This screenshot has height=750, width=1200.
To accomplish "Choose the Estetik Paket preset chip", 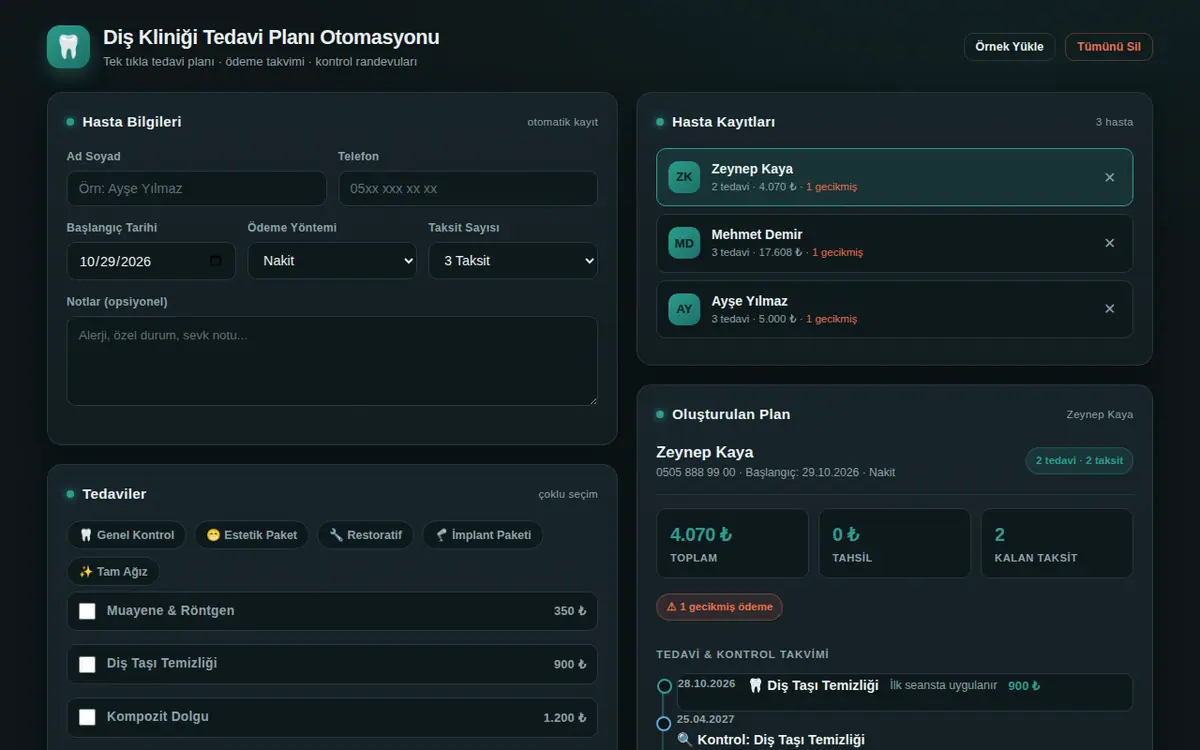I will pos(252,535).
